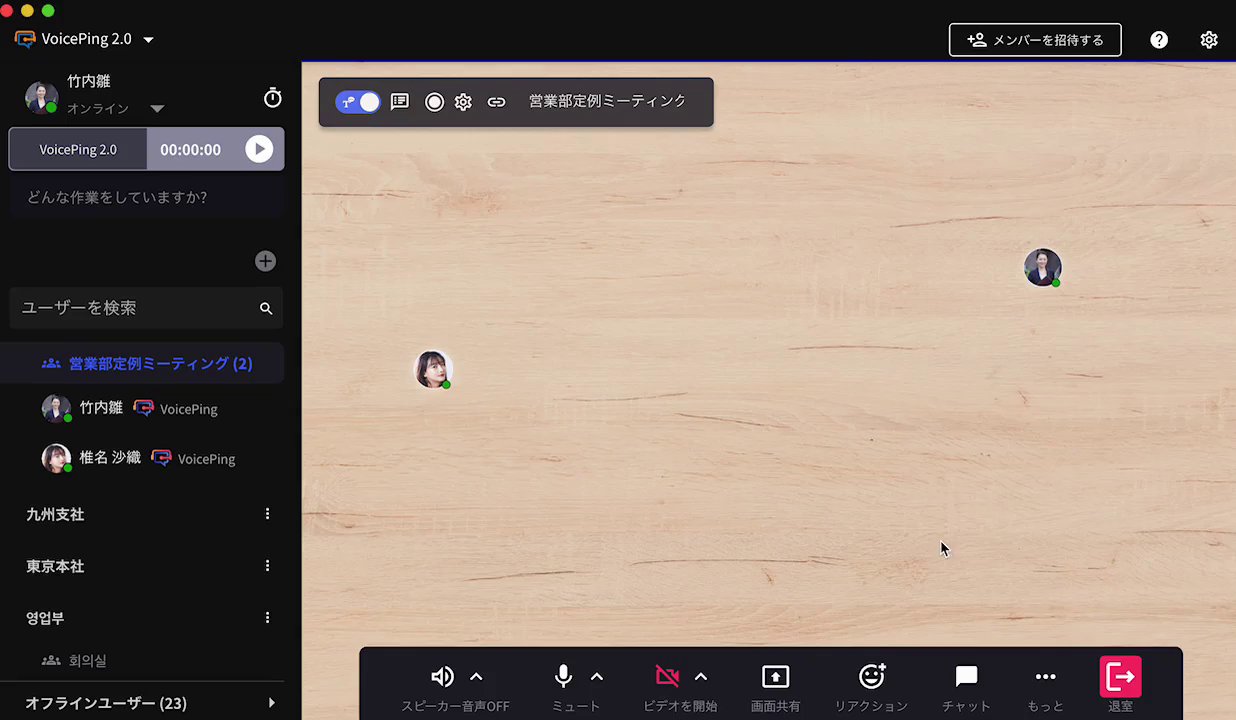Click the VoicePing logo icon

[x=25, y=39]
